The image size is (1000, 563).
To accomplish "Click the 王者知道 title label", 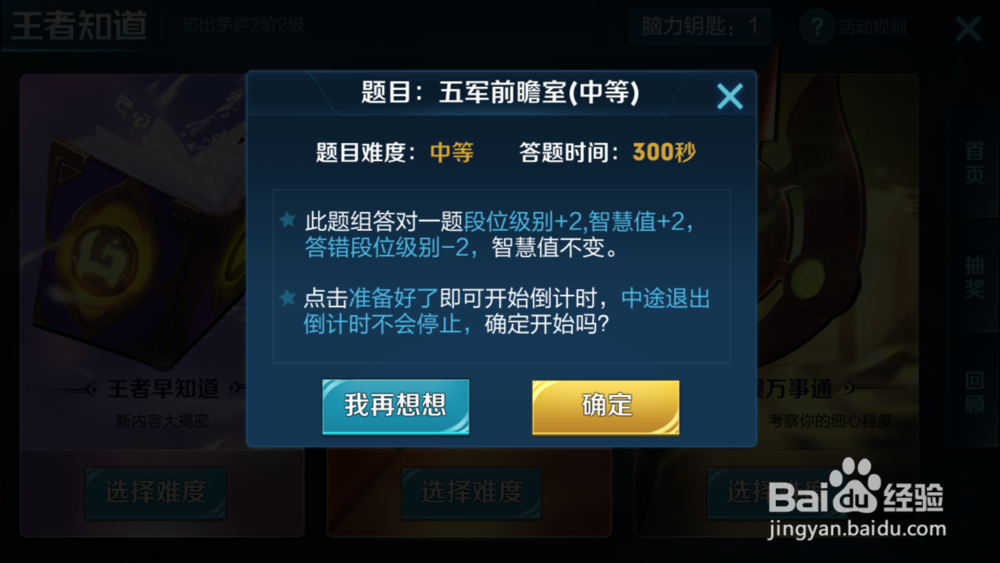I will [x=79, y=26].
